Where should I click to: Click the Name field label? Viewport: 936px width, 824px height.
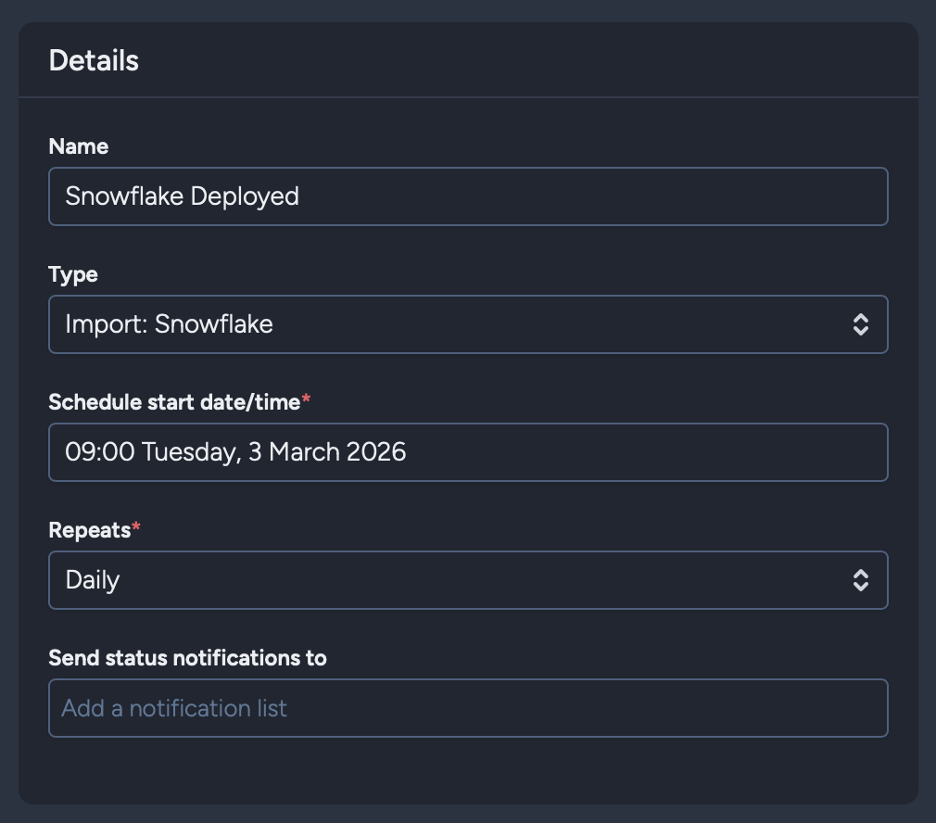pos(78,146)
